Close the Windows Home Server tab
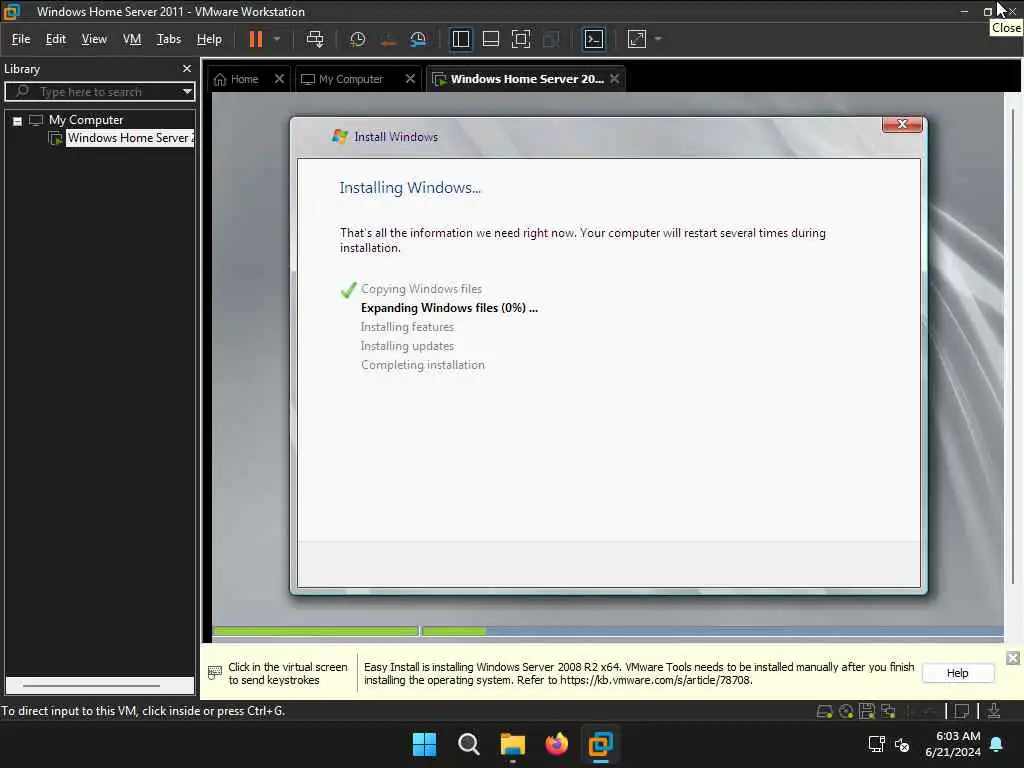The width and height of the screenshot is (1024, 768). [x=615, y=79]
